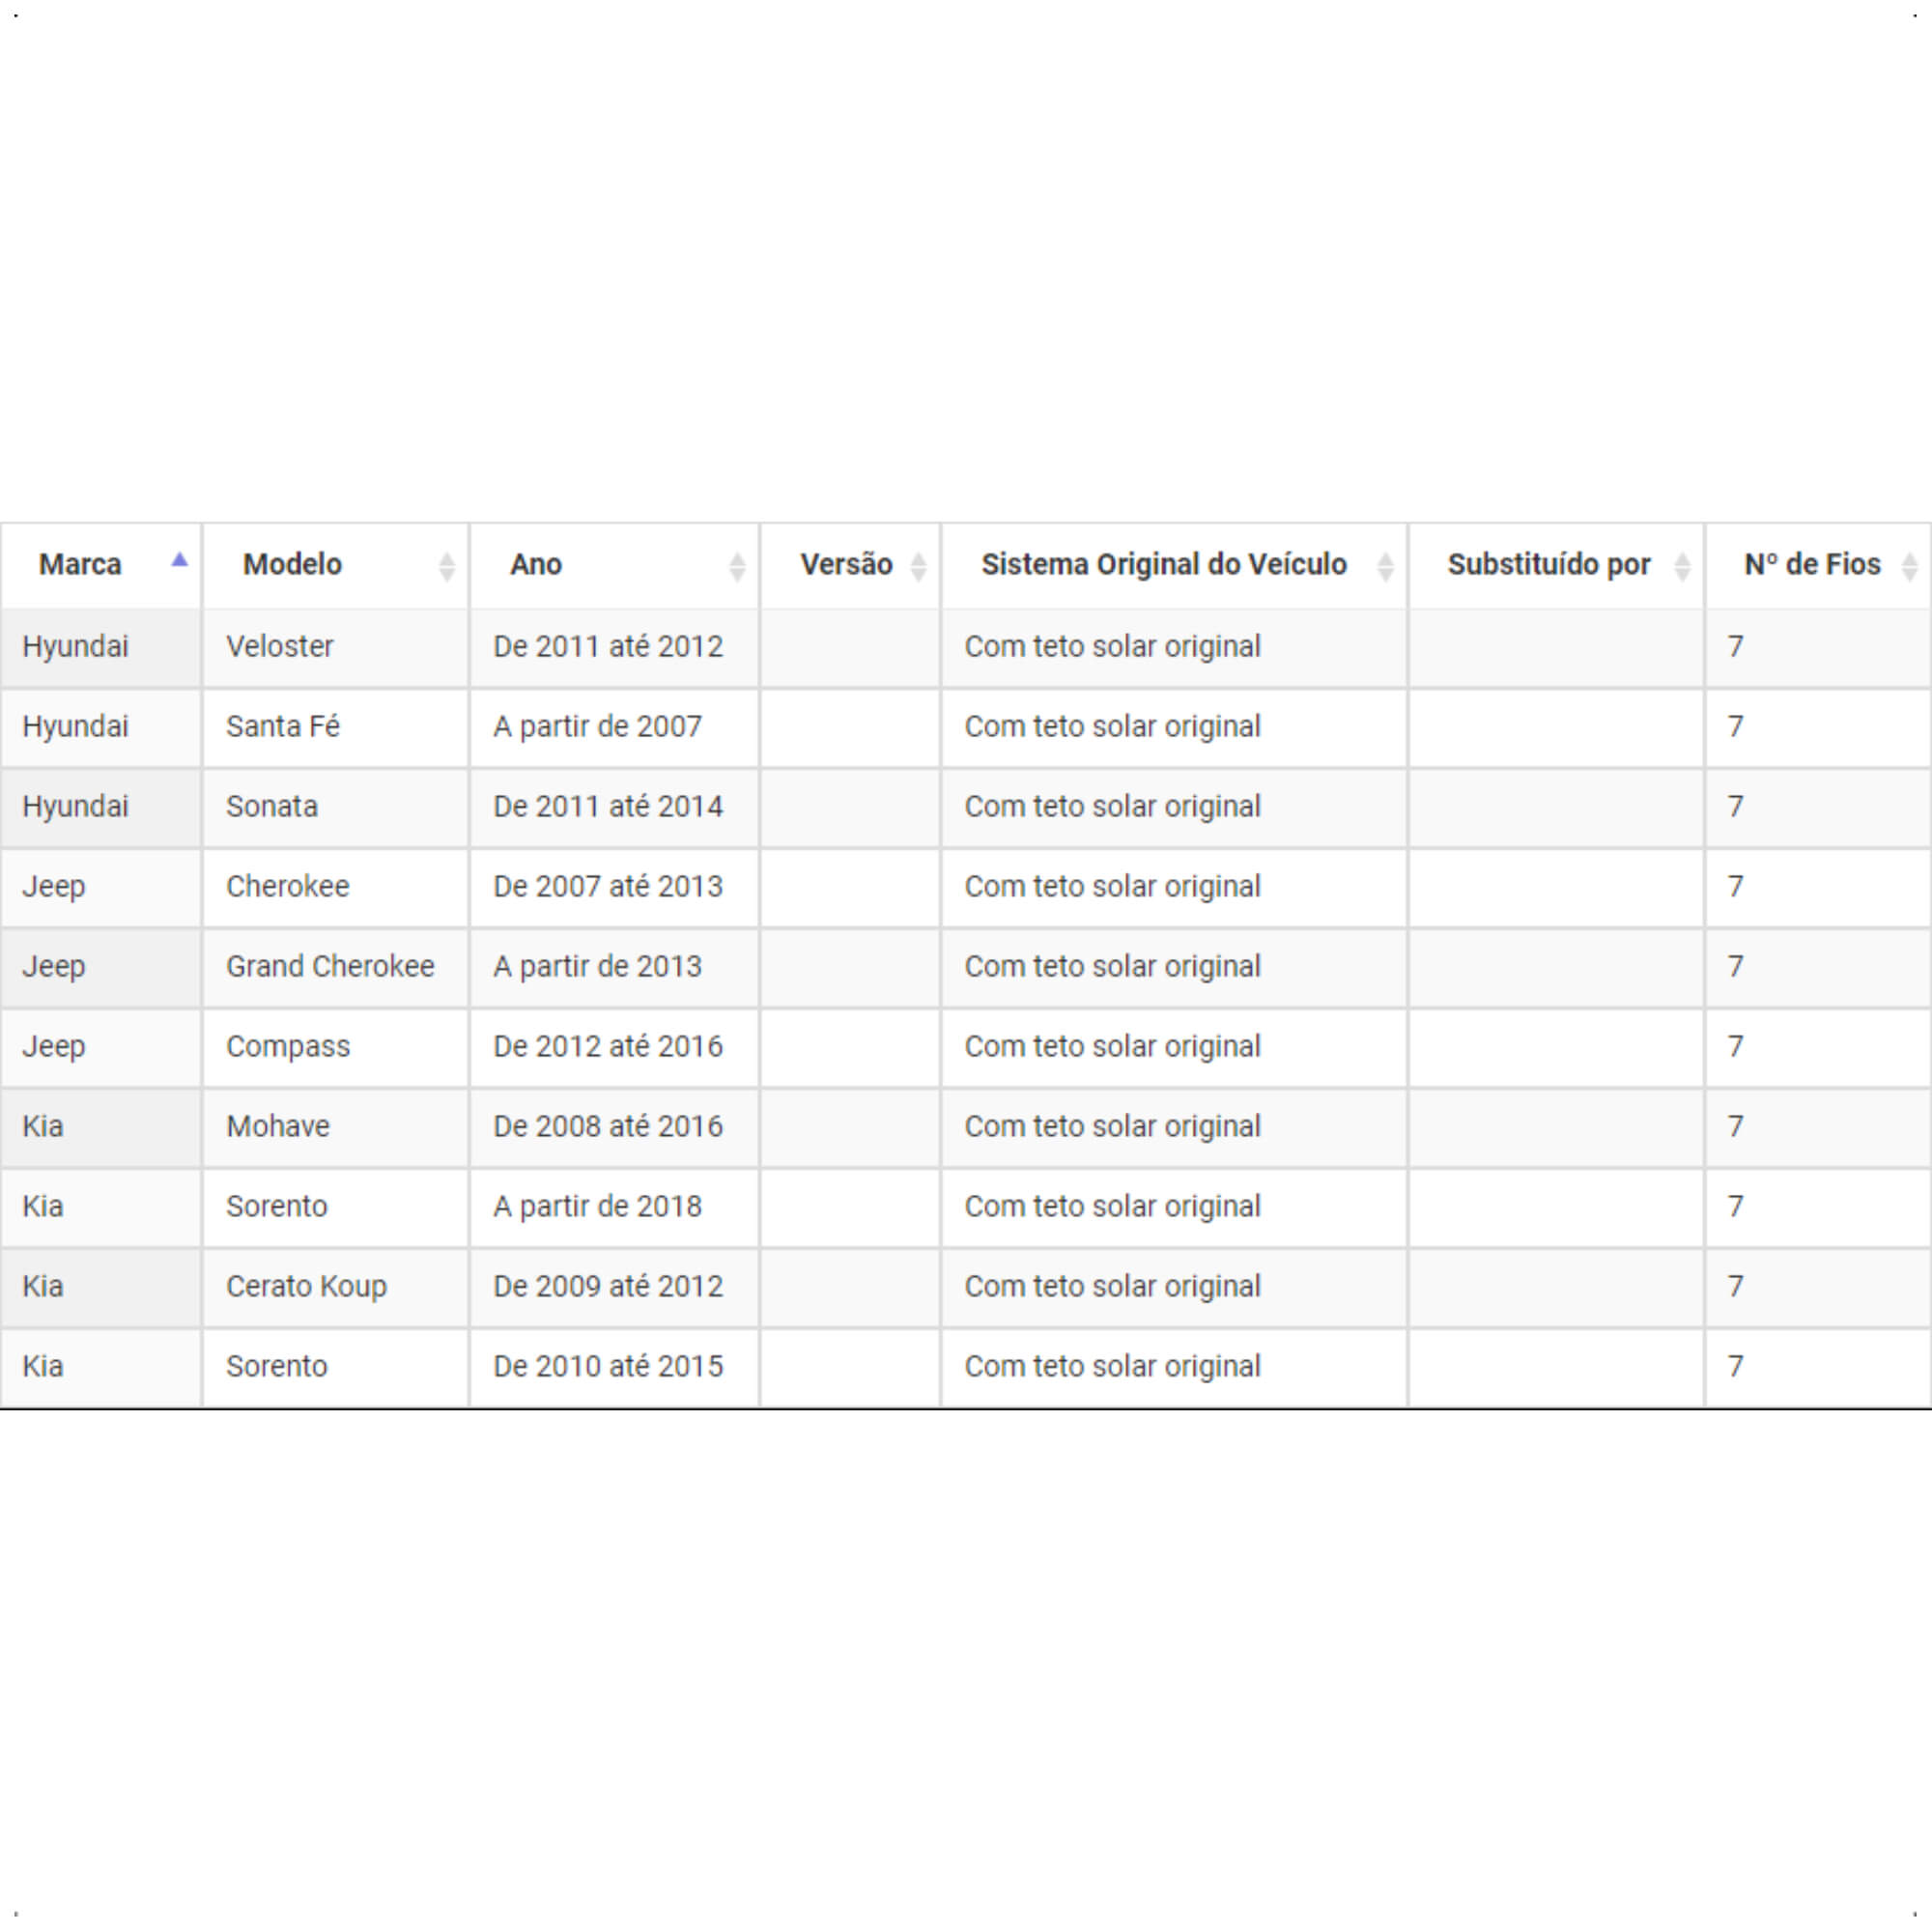Select the Sistema Original do Veículo header
Viewport: 1932px width, 1932px height.
pos(1174,565)
